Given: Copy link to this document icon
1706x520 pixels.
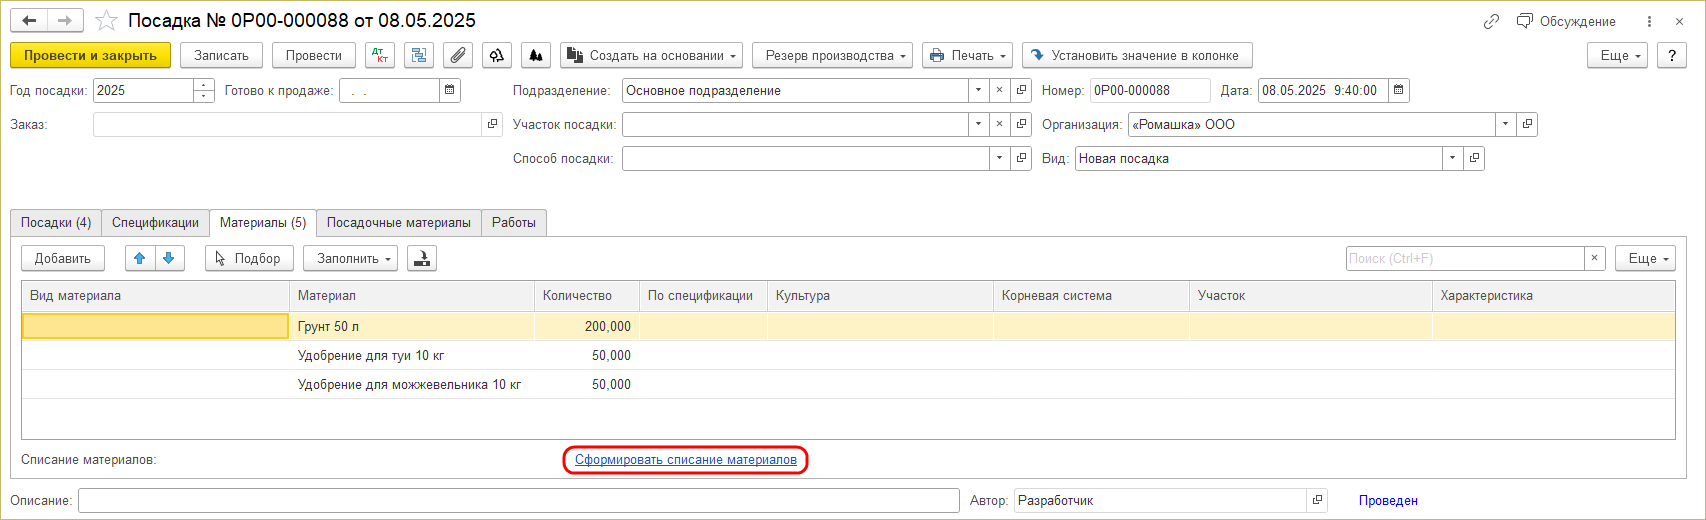Looking at the screenshot, I should click(x=1491, y=21).
